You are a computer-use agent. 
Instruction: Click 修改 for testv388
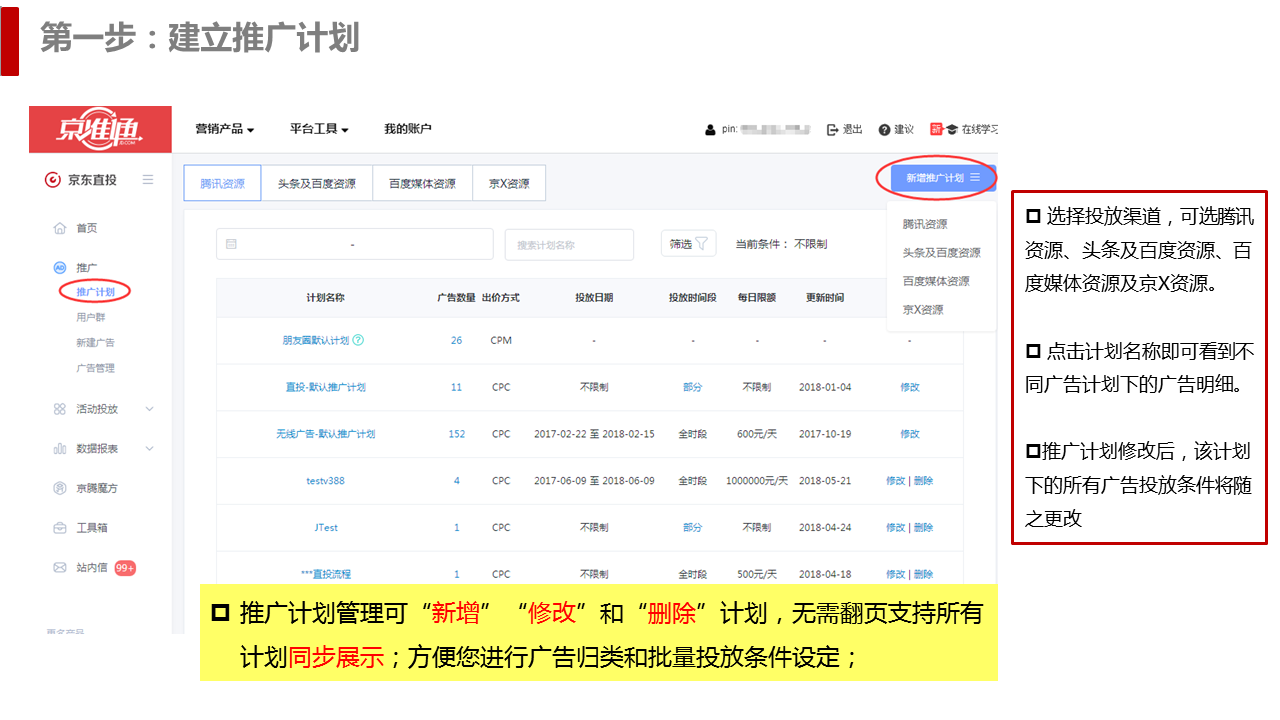896,481
